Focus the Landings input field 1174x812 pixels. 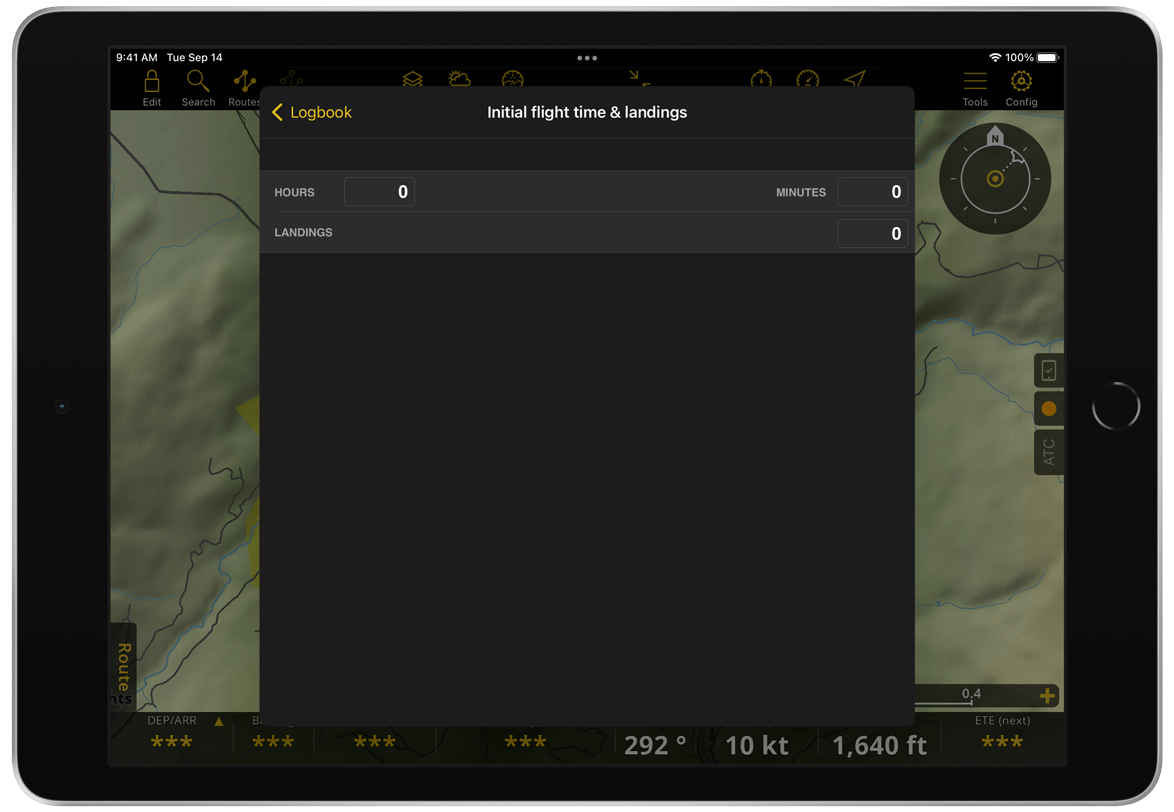[872, 233]
